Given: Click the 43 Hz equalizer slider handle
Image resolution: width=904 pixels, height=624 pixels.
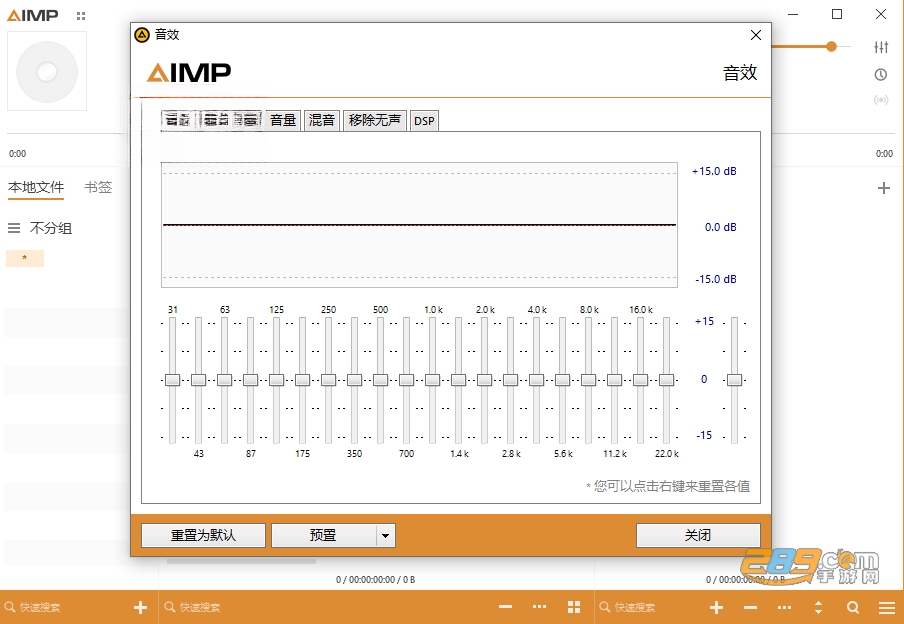Looking at the screenshot, I should [x=198, y=380].
